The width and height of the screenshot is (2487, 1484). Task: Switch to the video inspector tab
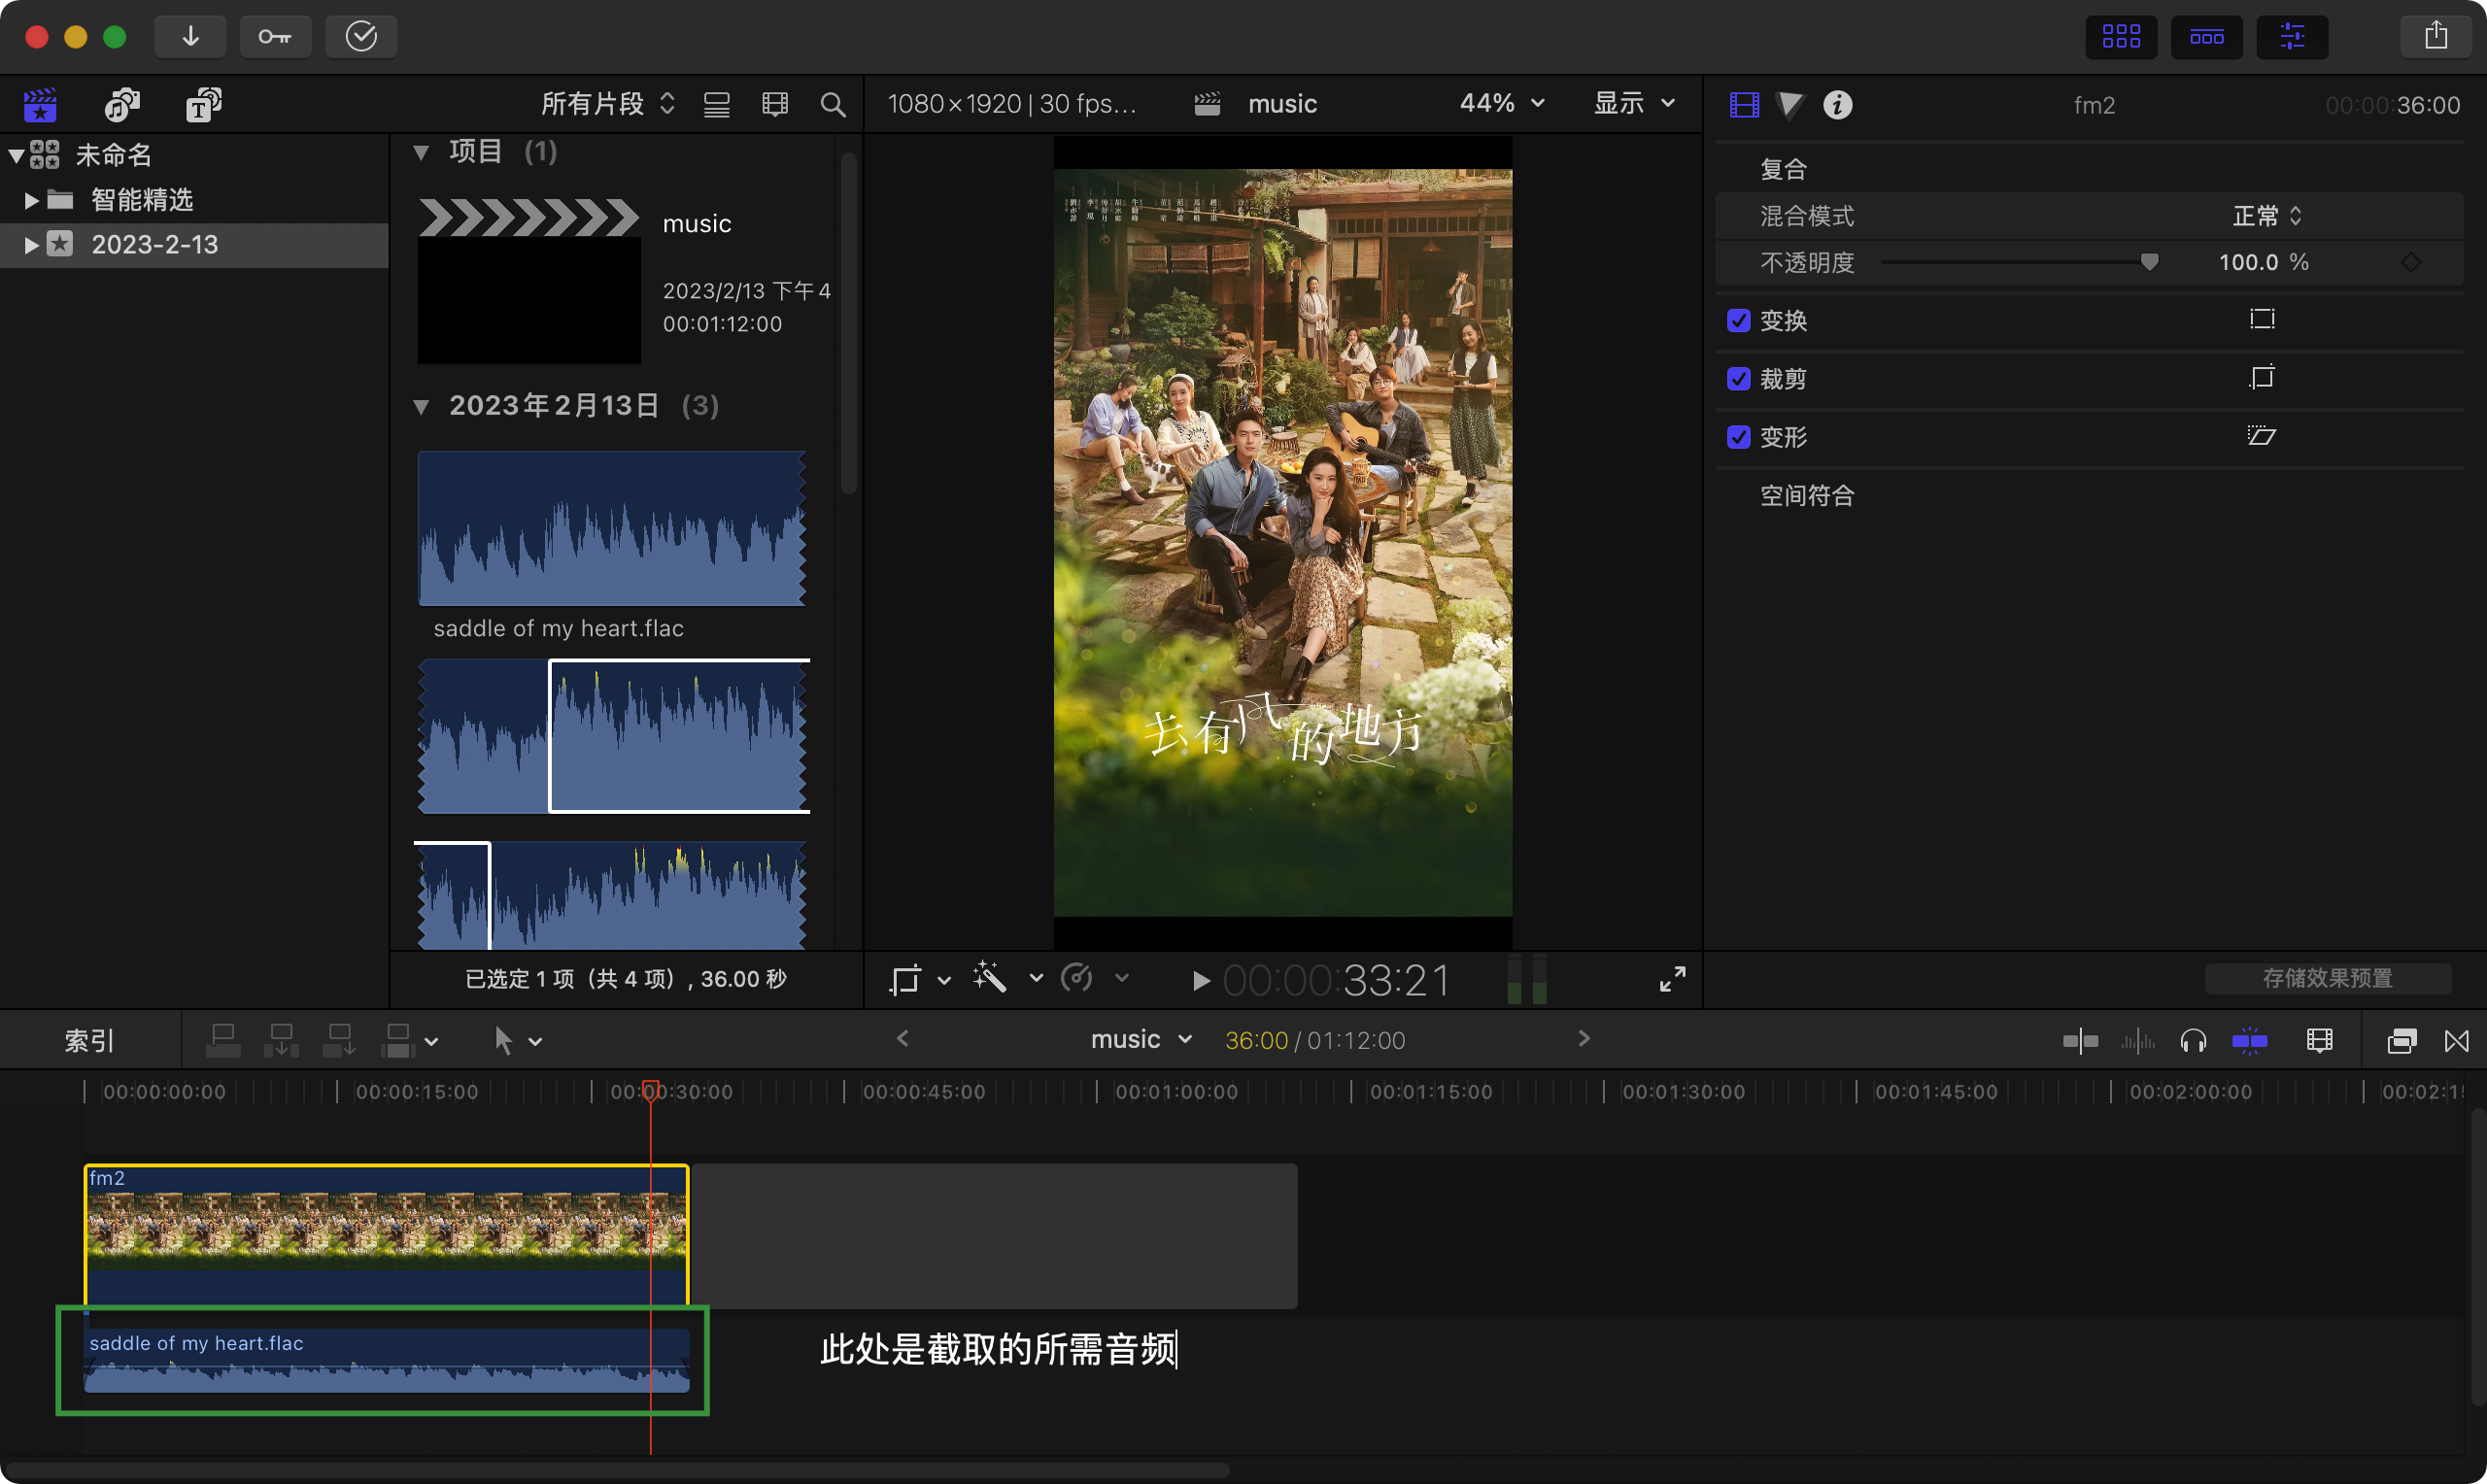pos(1744,104)
